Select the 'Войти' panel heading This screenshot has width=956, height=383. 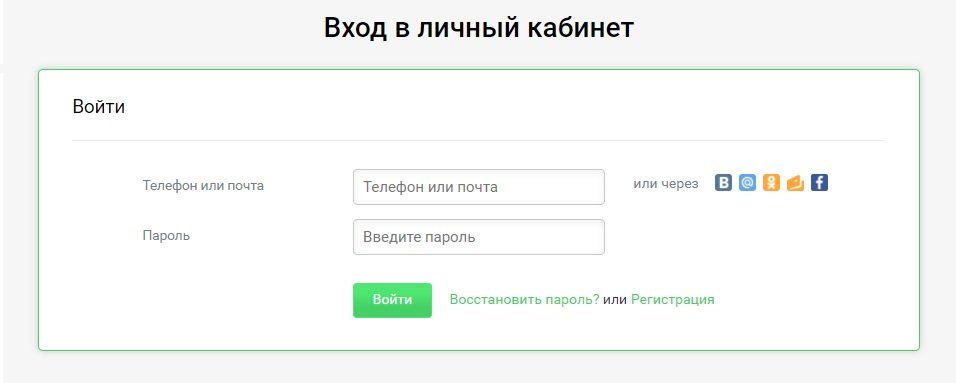click(x=99, y=107)
